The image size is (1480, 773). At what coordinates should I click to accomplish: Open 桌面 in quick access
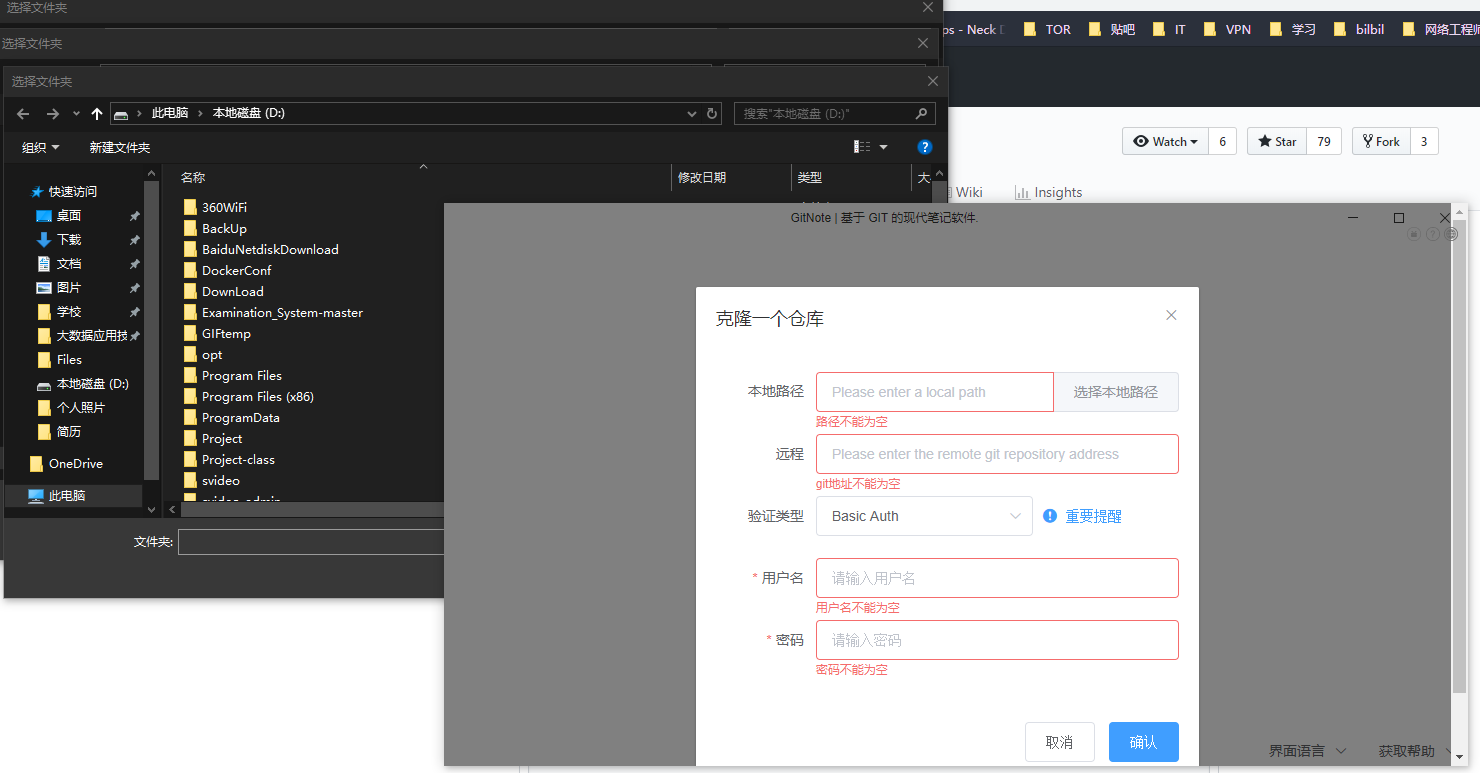point(69,215)
